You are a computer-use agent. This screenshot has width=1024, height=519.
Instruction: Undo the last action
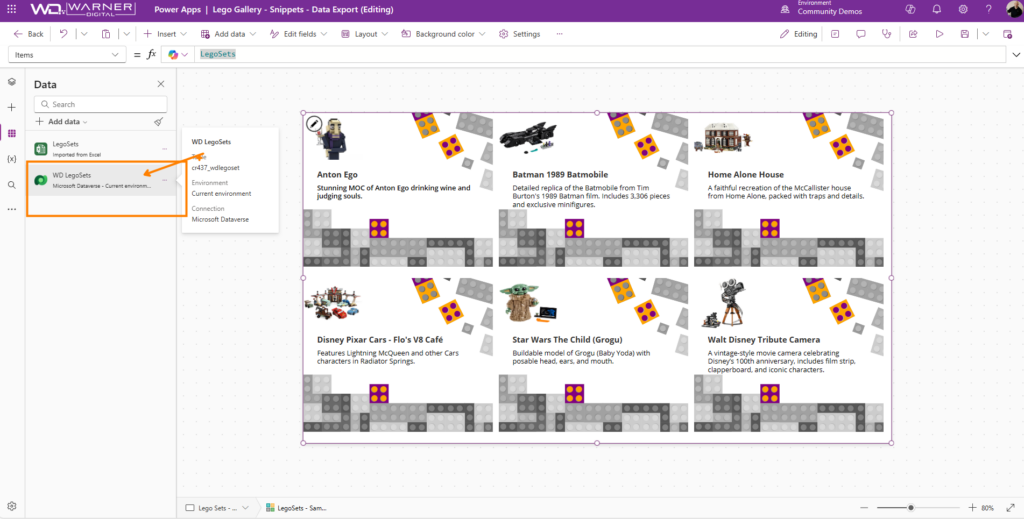click(63, 34)
